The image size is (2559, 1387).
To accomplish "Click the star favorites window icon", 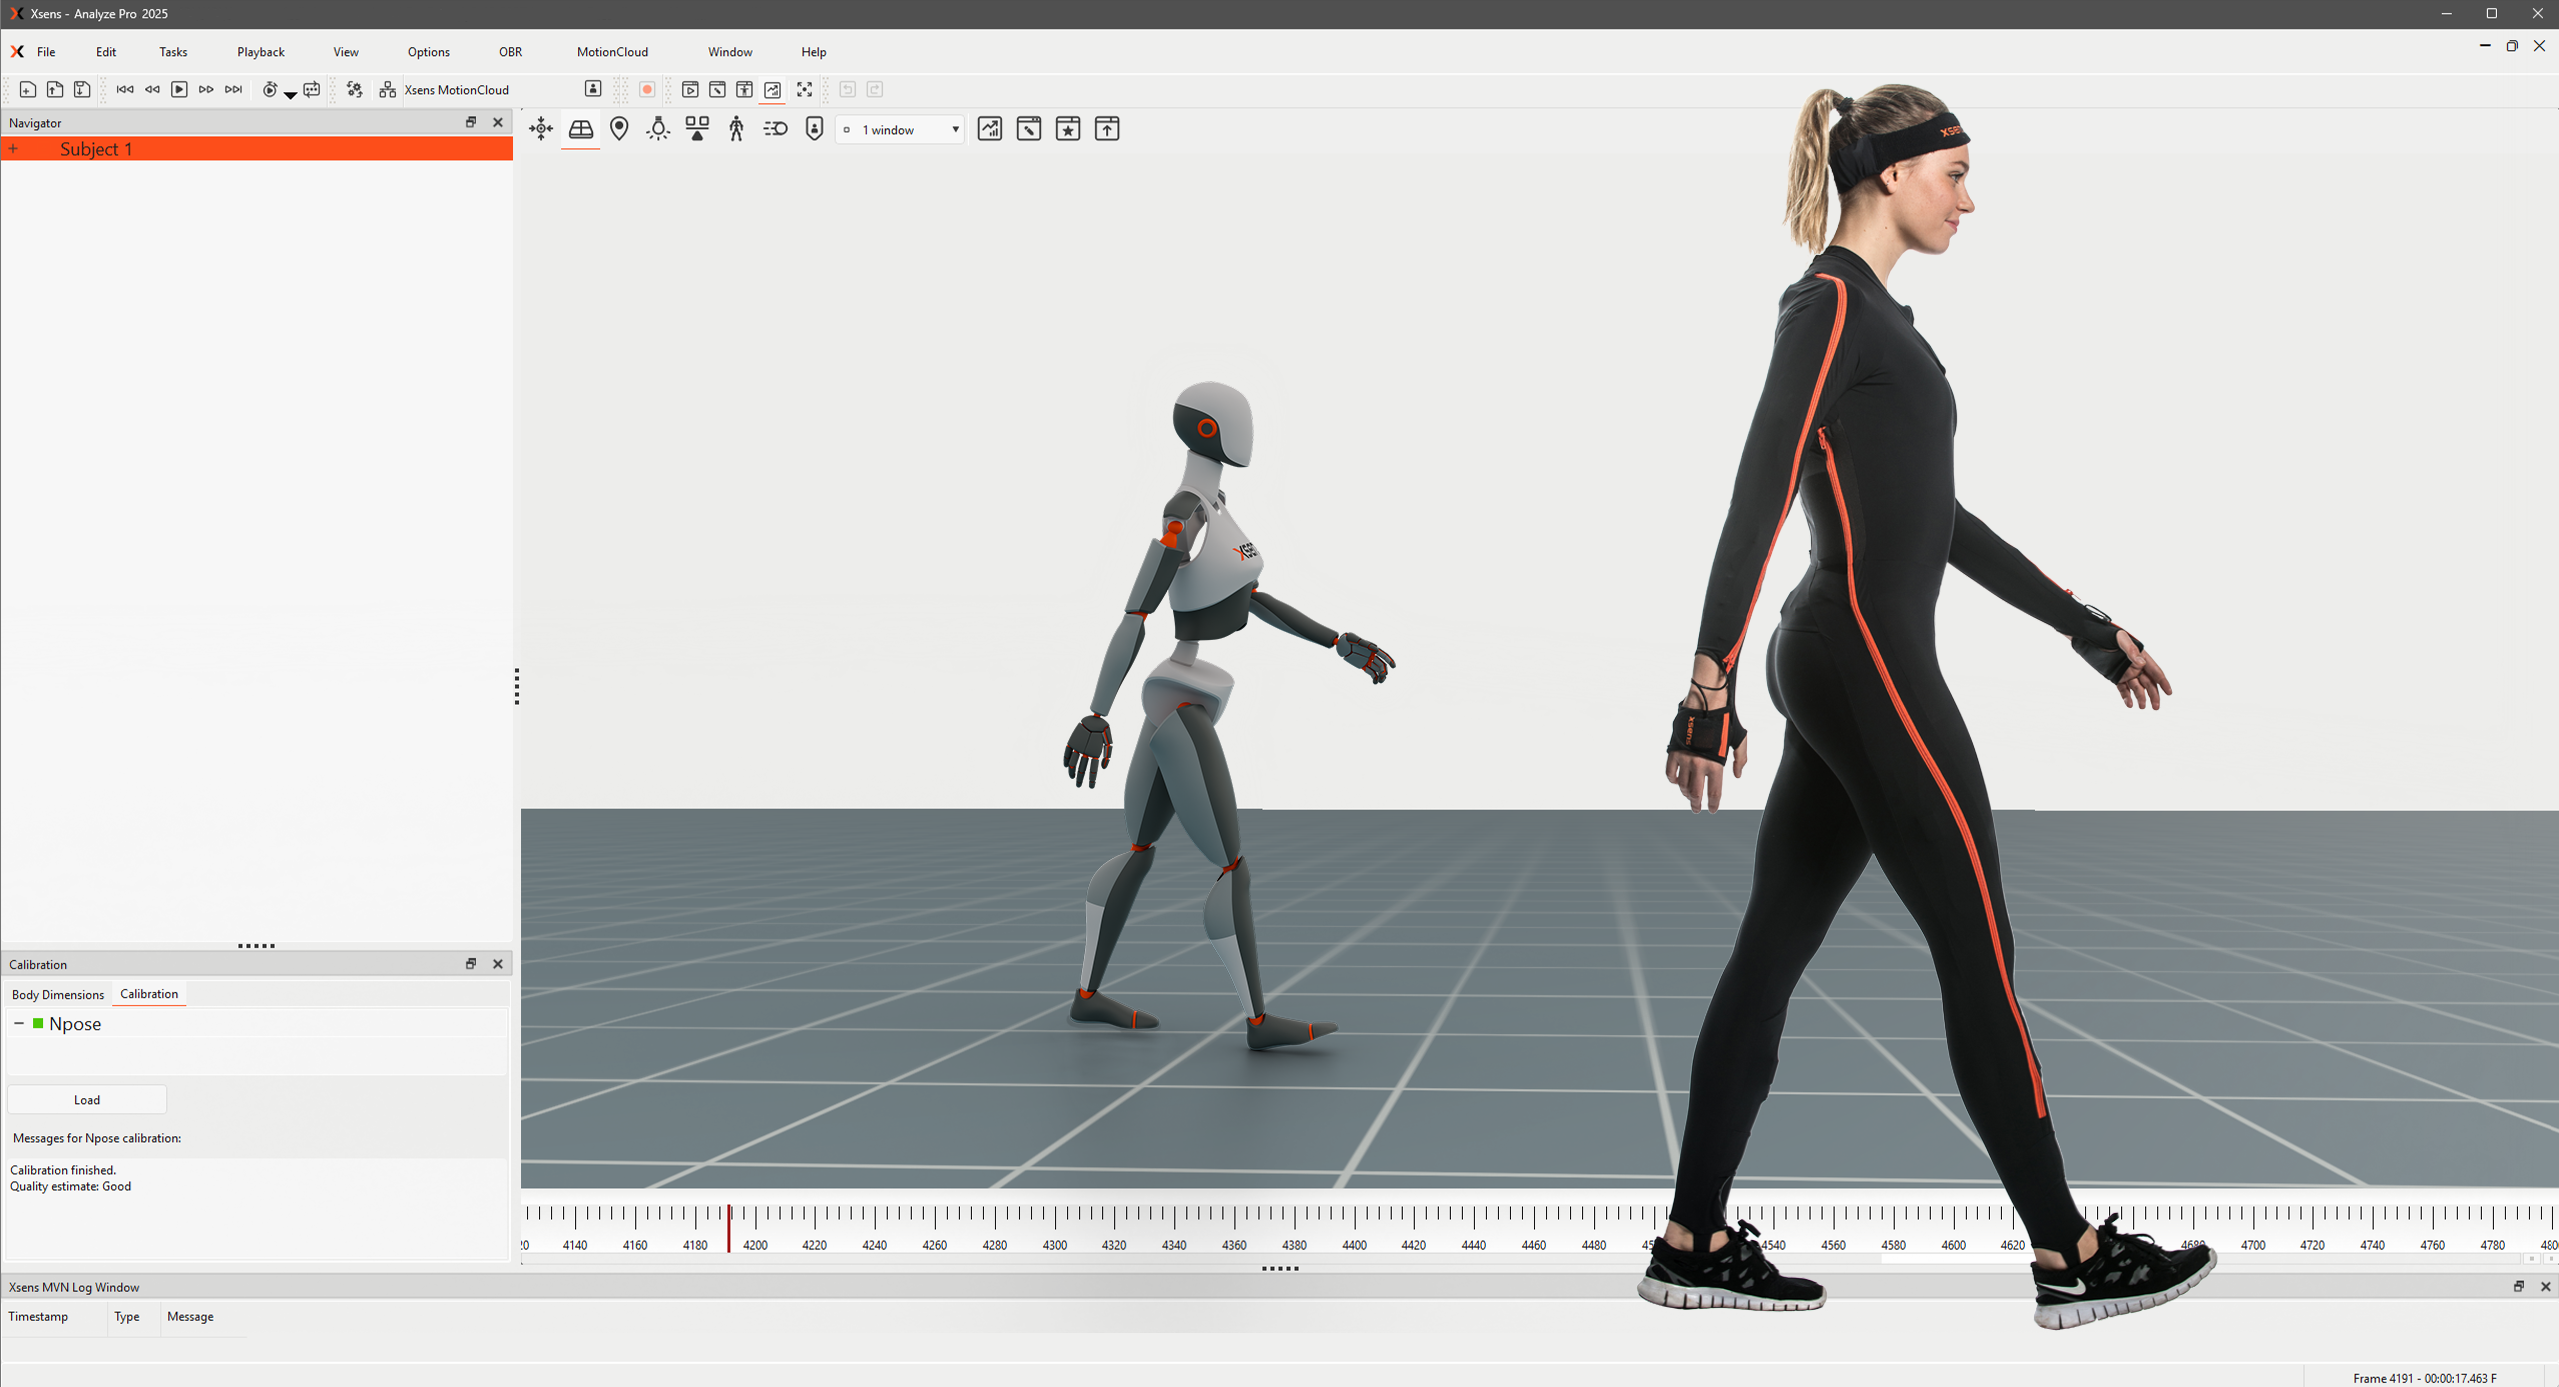I will pyautogui.click(x=1068, y=129).
